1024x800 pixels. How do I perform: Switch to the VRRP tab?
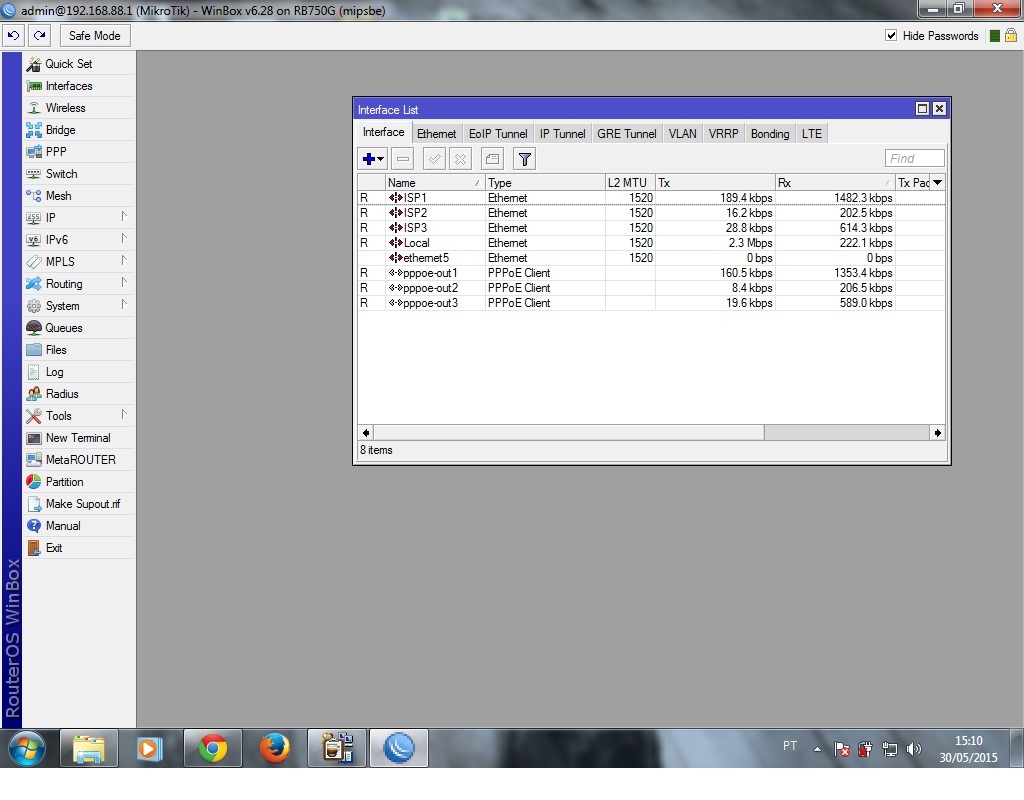click(x=723, y=134)
